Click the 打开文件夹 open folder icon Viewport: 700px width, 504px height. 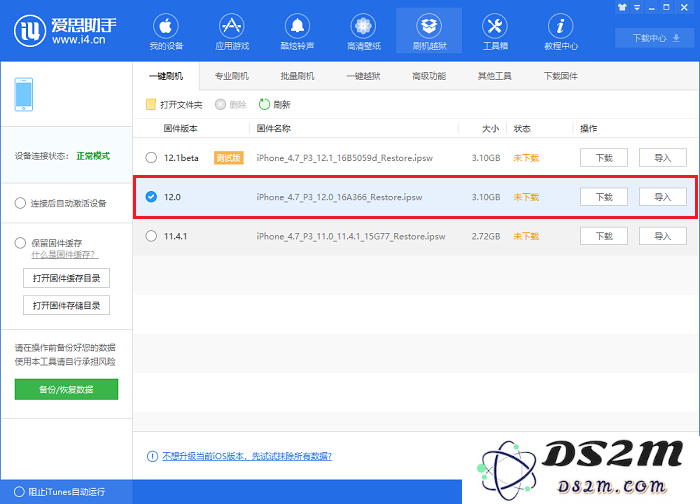pos(151,104)
